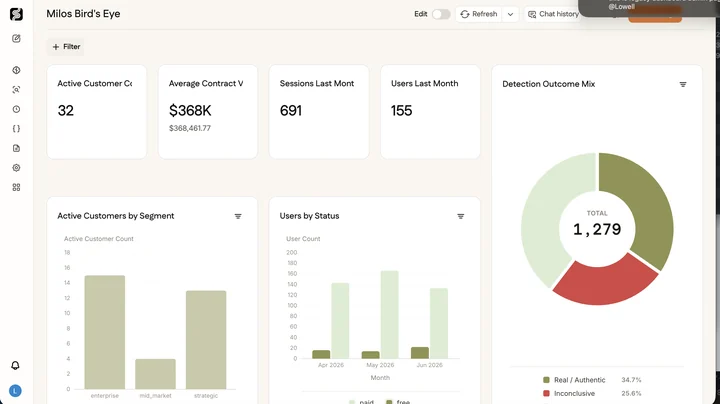This screenshot has width=720, height=404.
Task: Open the settings gear icon in sidebar
Action: pyautogui.click(x=16, y=168)
